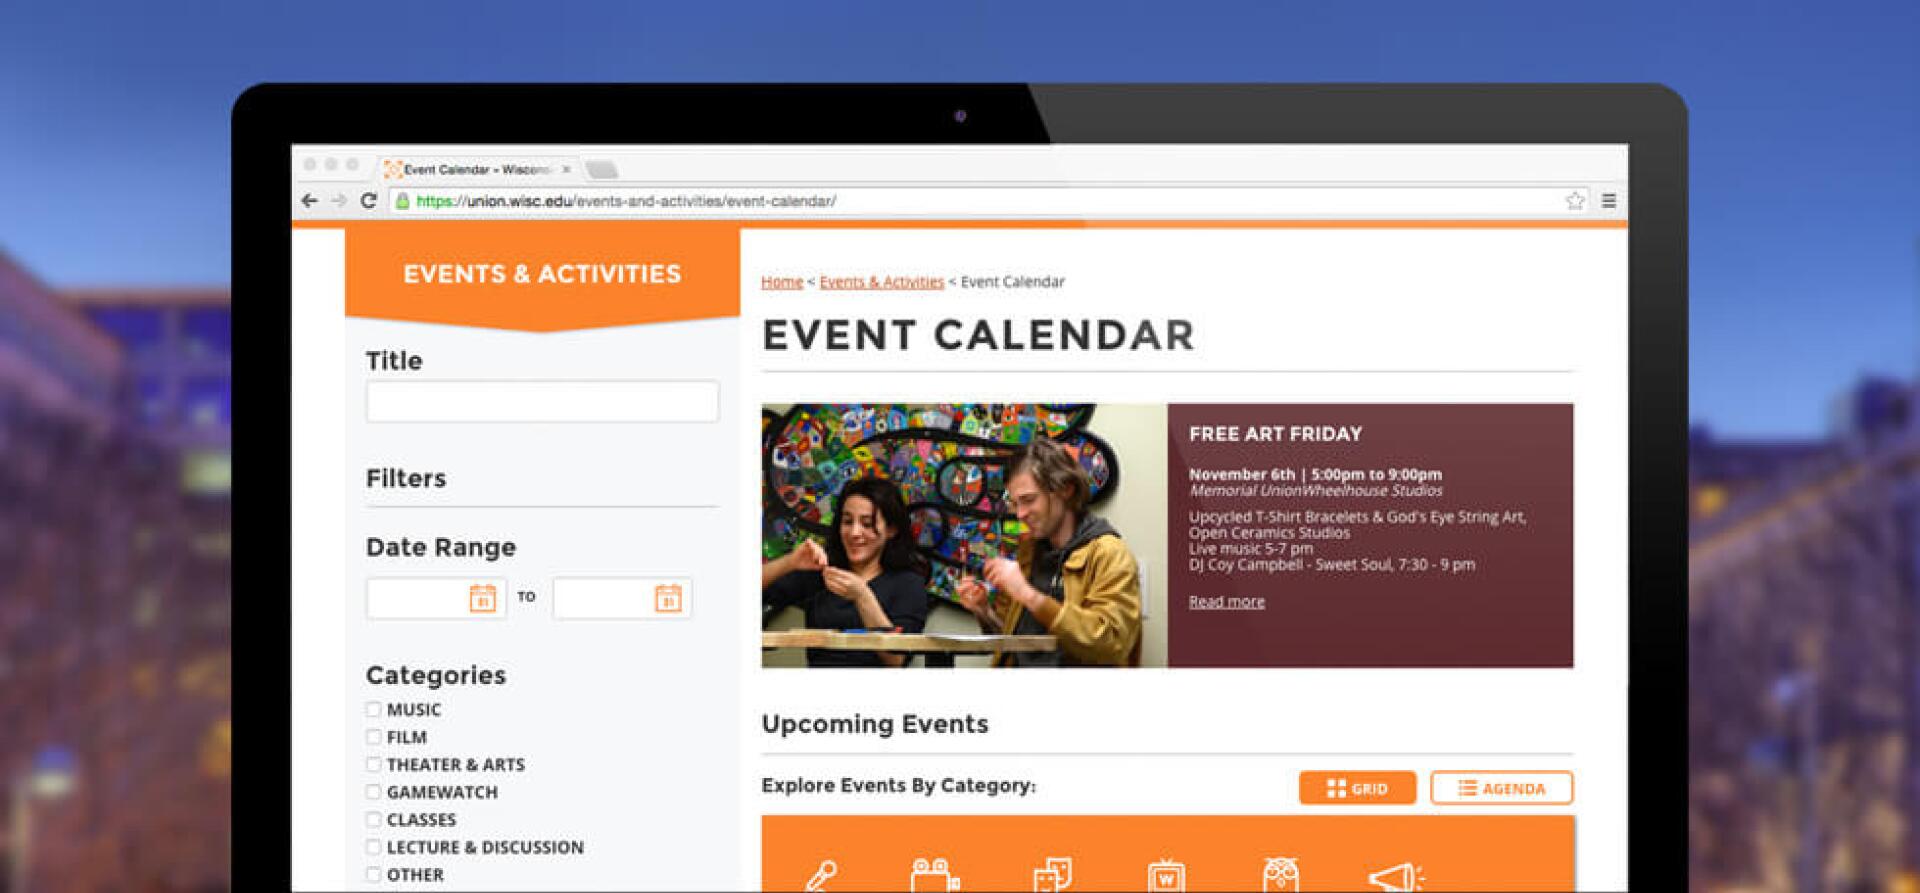Click the browser forward arrow
This screenshot has width=1920, height=893.
coord(339,201)
